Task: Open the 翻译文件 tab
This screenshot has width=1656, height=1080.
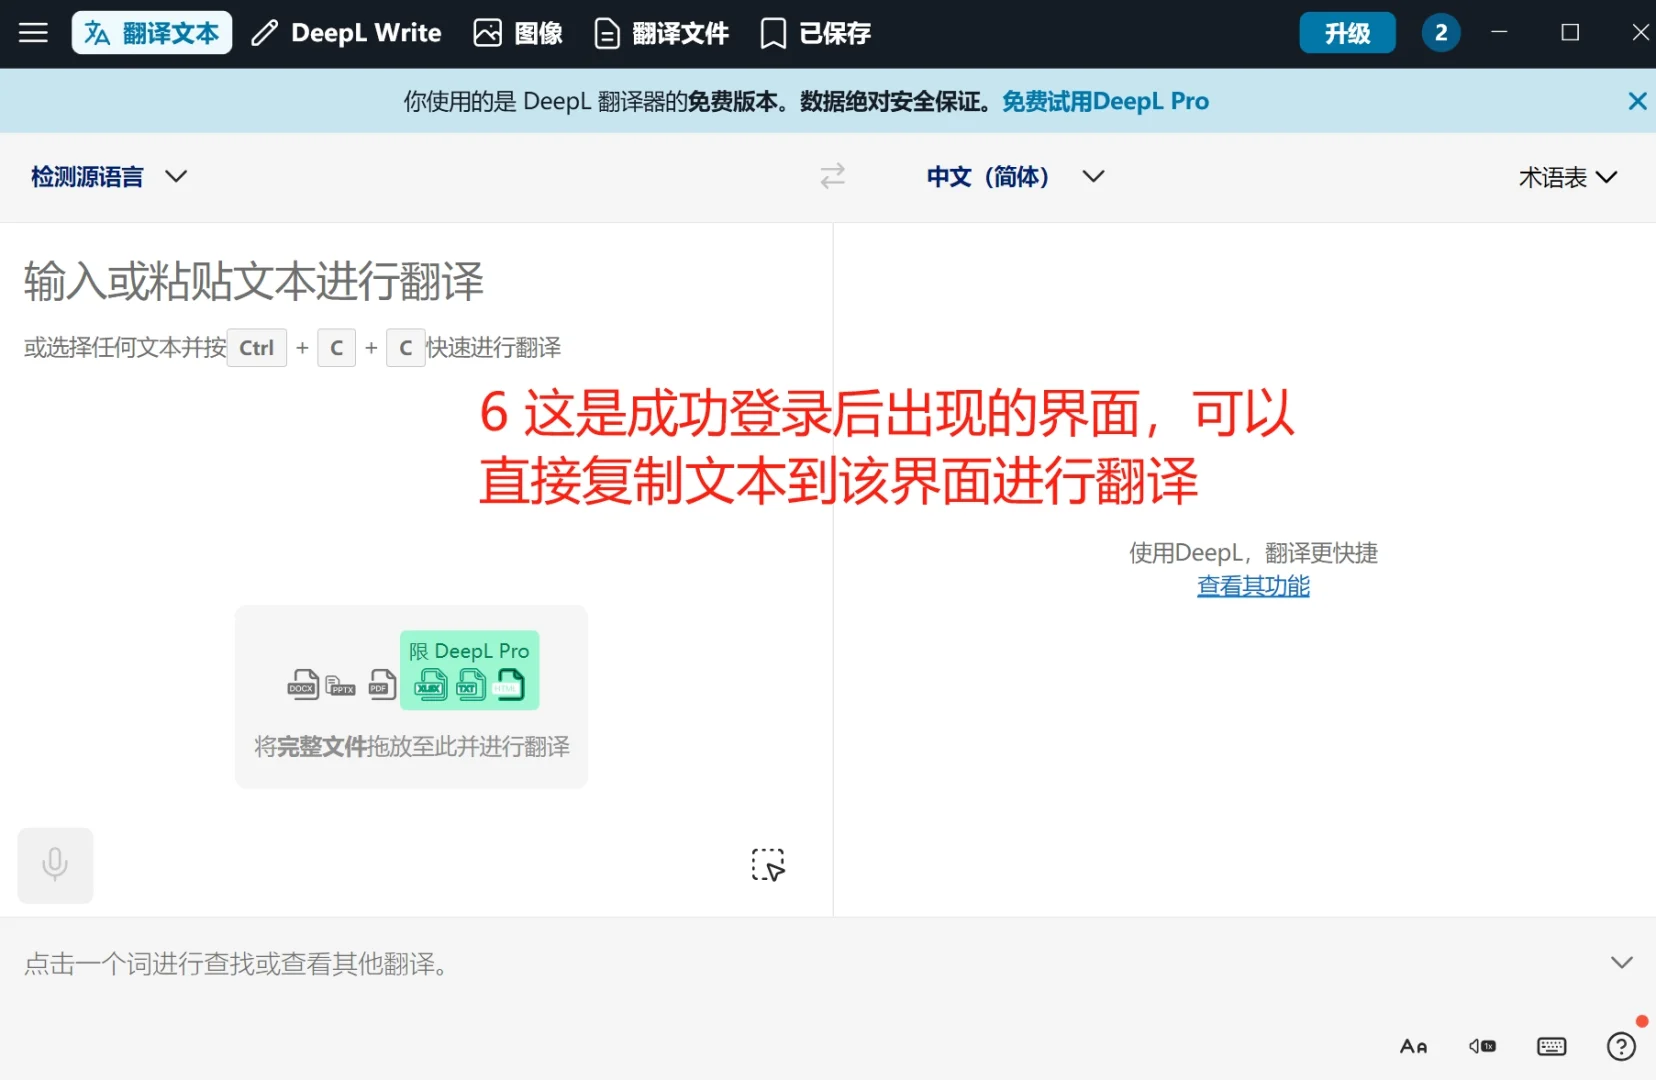Action: (661, 33)
